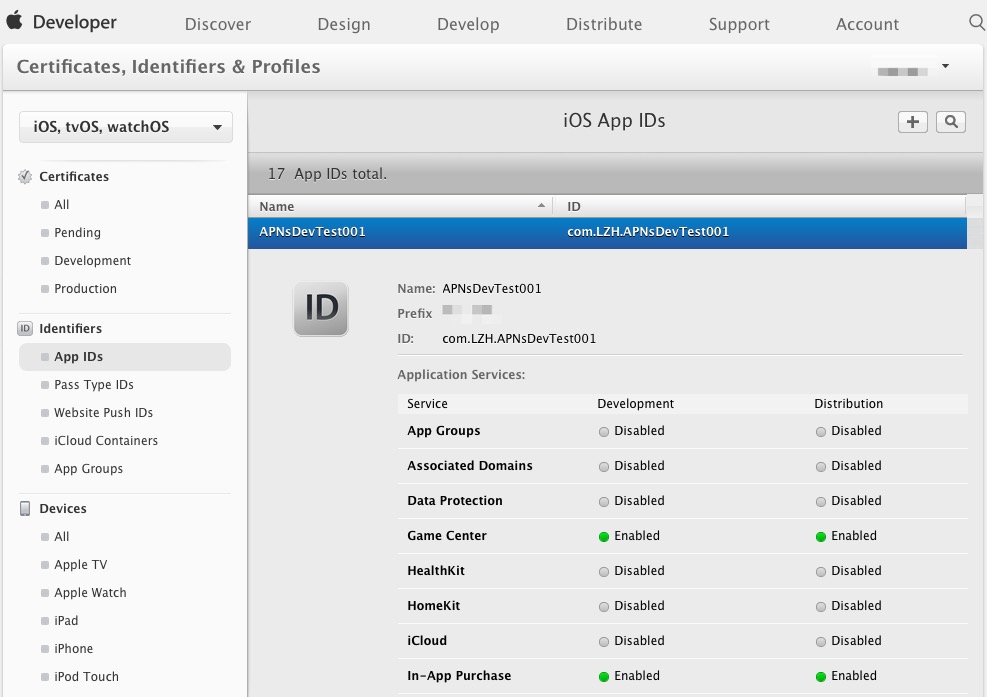Sort by Name column arrow

(541, 206)
